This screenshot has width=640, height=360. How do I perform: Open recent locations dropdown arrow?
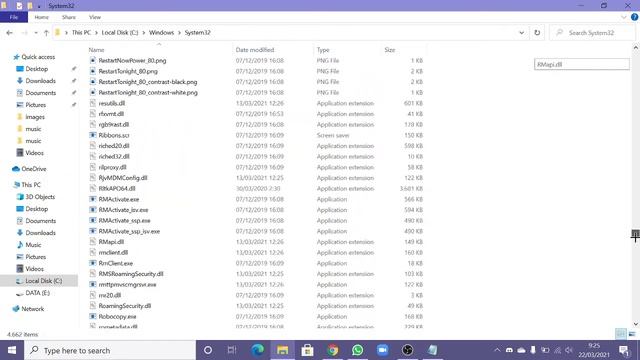point(36,33)
